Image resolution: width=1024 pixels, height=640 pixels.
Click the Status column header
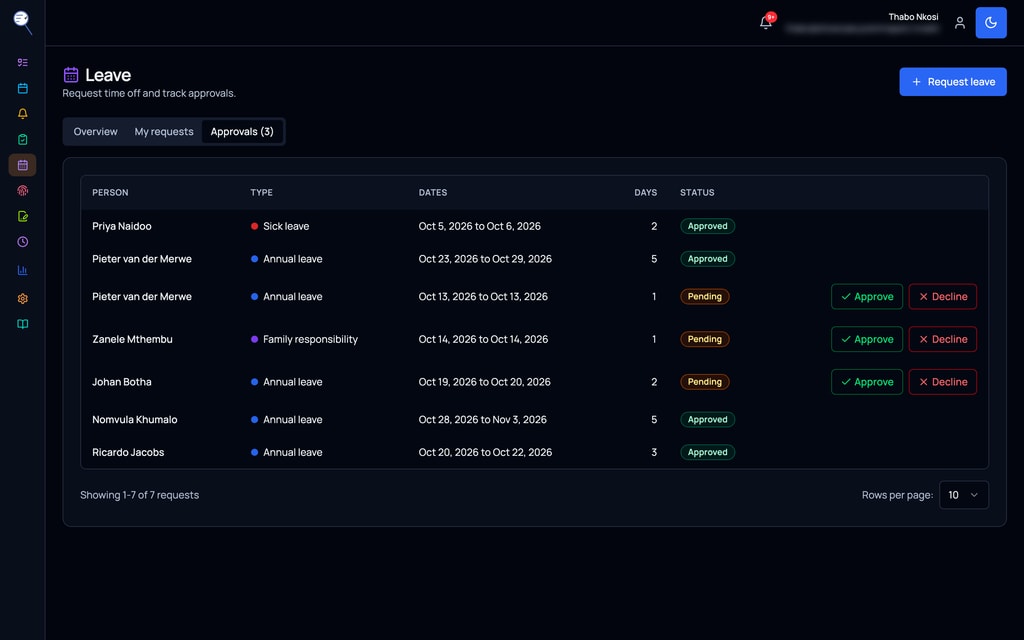(697, 193)
